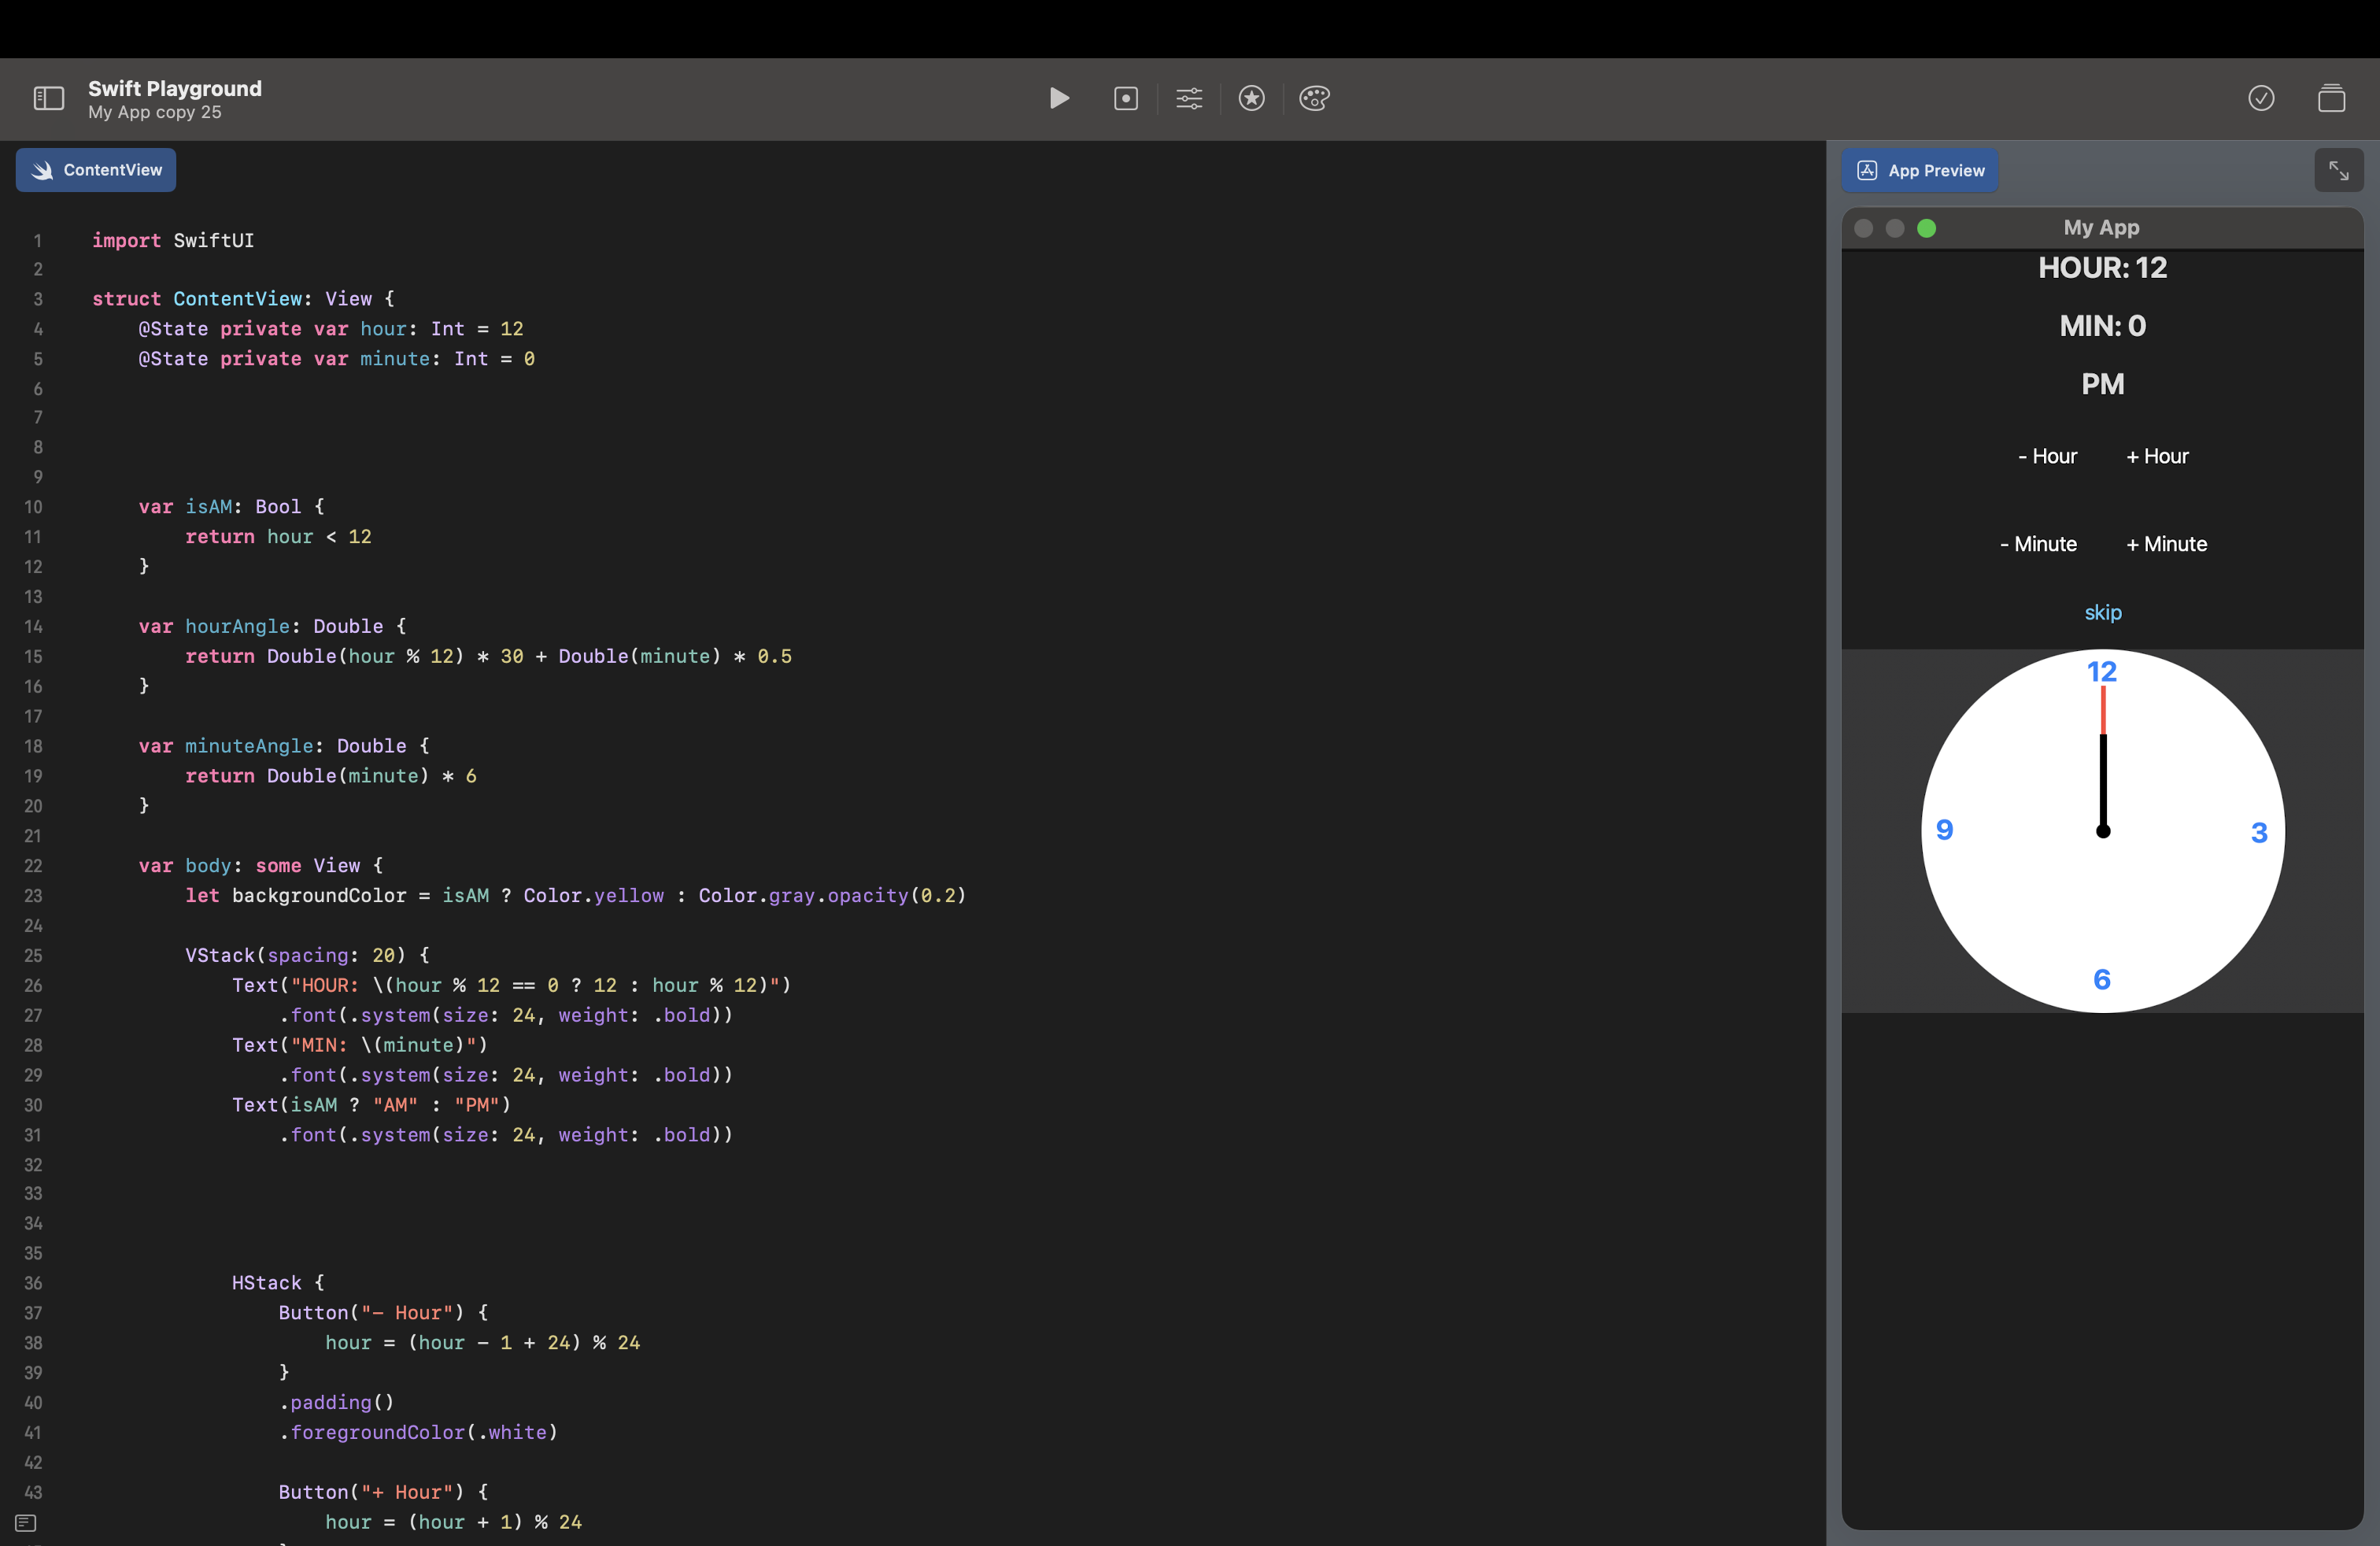Expand the App Preview to full size
This screenshot has width=2380, height=1546.
coord(2338,171)
